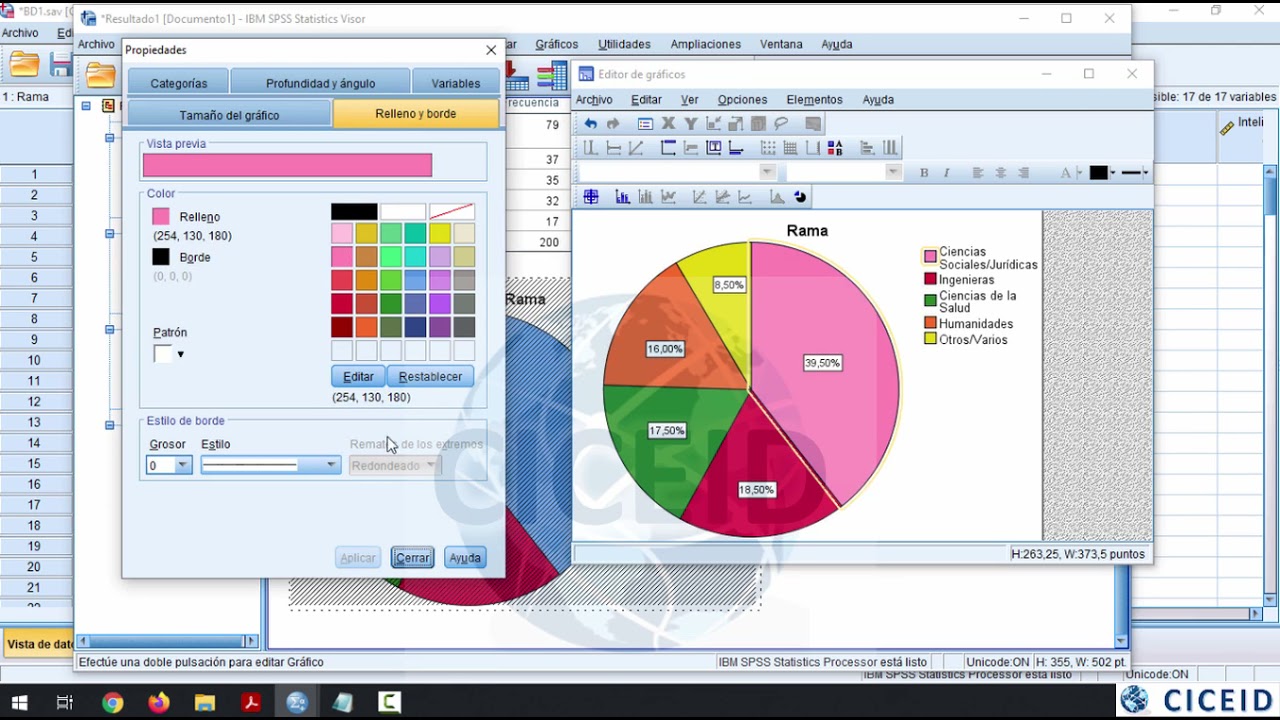This screenshot has width=1280, height=720.
Task: Click the blue bar chart icon
Action: [x=622, y=197]
